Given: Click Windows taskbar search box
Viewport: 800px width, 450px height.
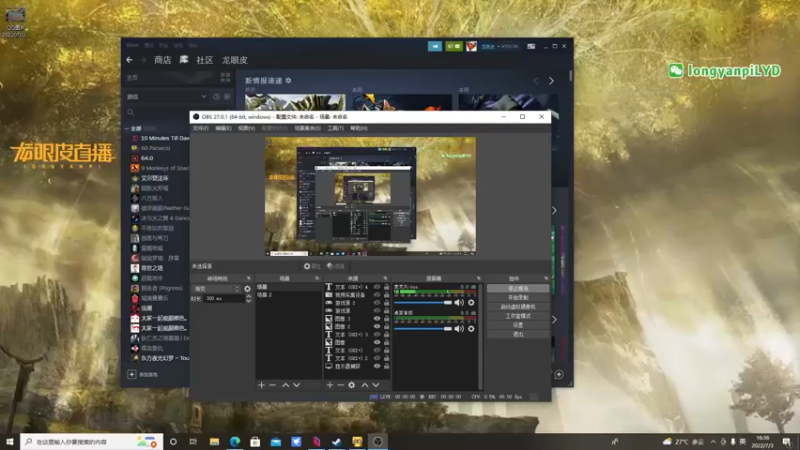Looking at the screenshot, I should 92,441.
